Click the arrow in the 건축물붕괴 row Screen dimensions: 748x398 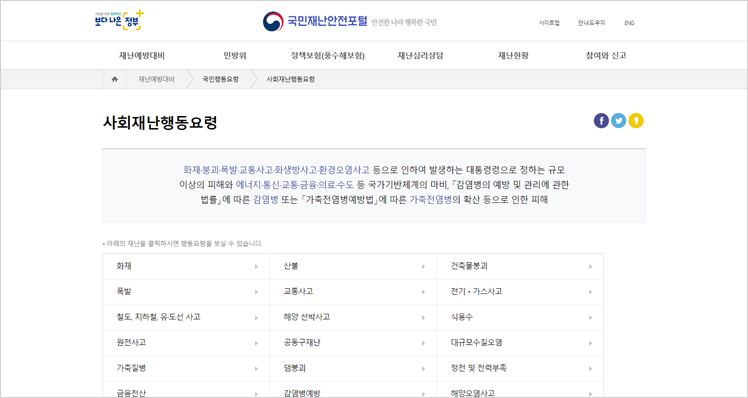590,267
